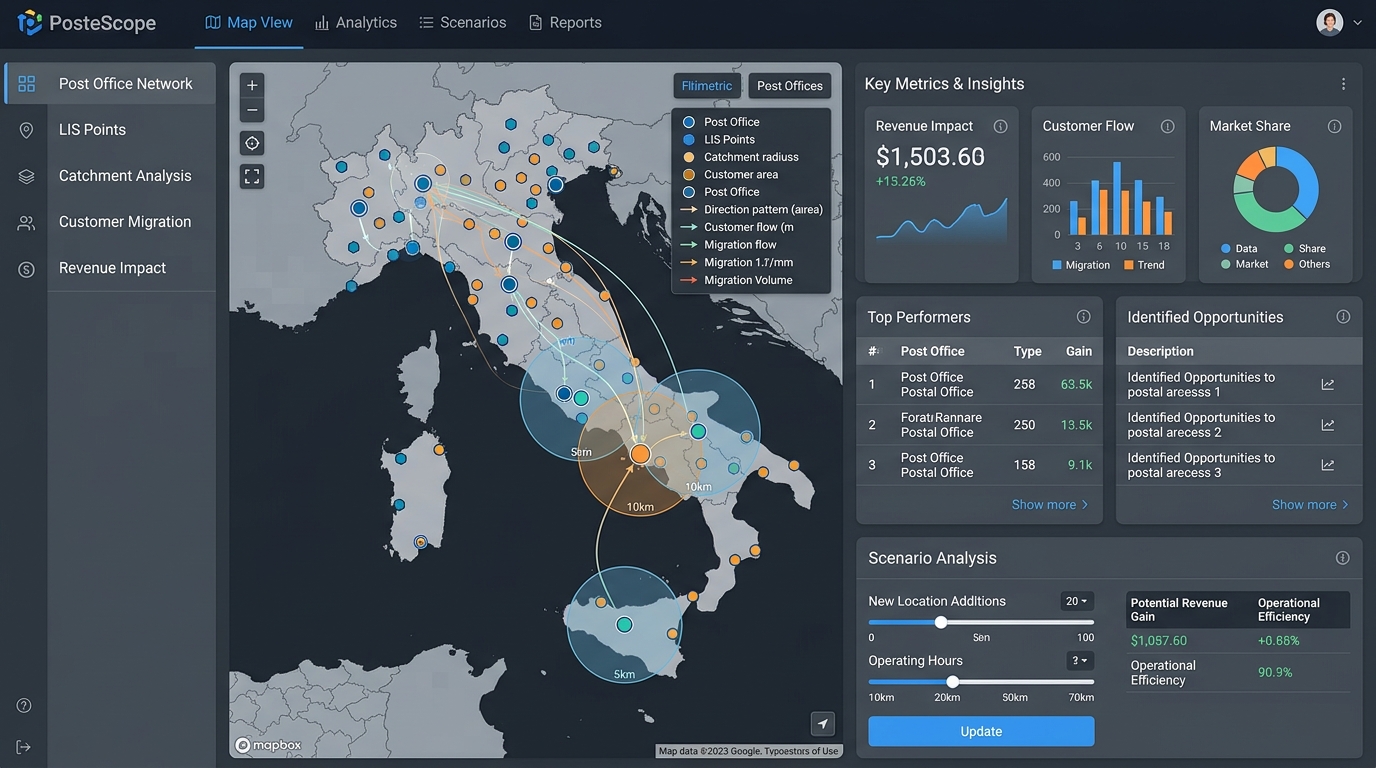Click the New Location Additions slider handle
Screen dimensions: 1376x768
pos(941,622)
